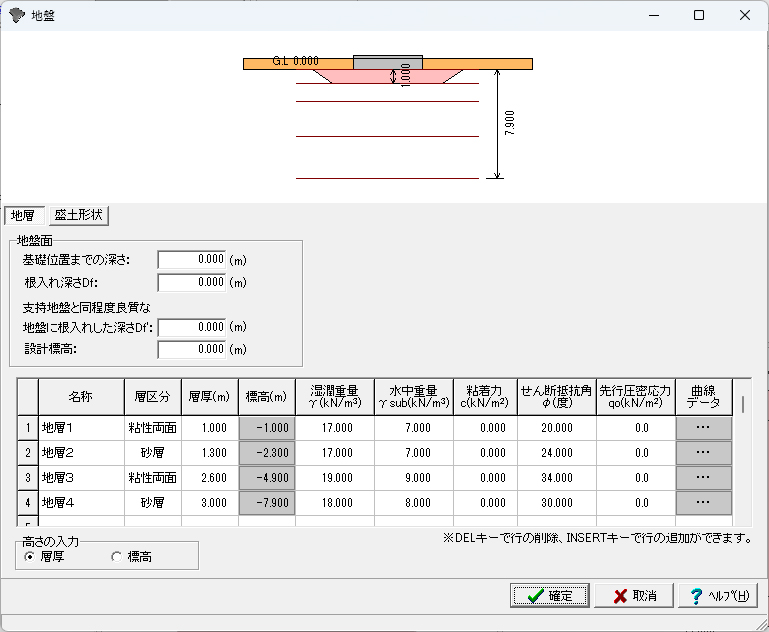Click friction angle 20.000 cell
This screenshot has height=632, width=769.
click(x=557, y=428)
